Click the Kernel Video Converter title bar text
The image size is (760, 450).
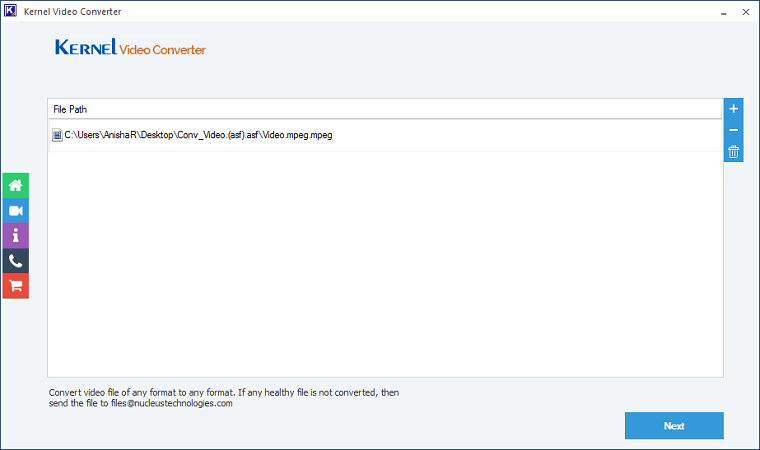pos(72,12)
